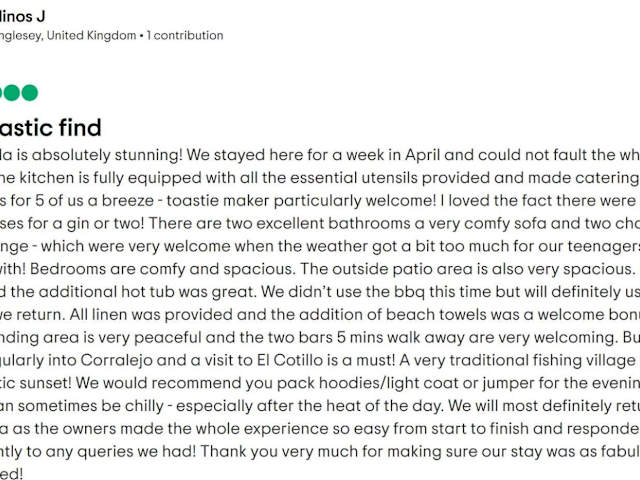640x480 pixels.
Task: Click the 'United Kingdom' reviewer location
Action: click(x=88, y=35)
